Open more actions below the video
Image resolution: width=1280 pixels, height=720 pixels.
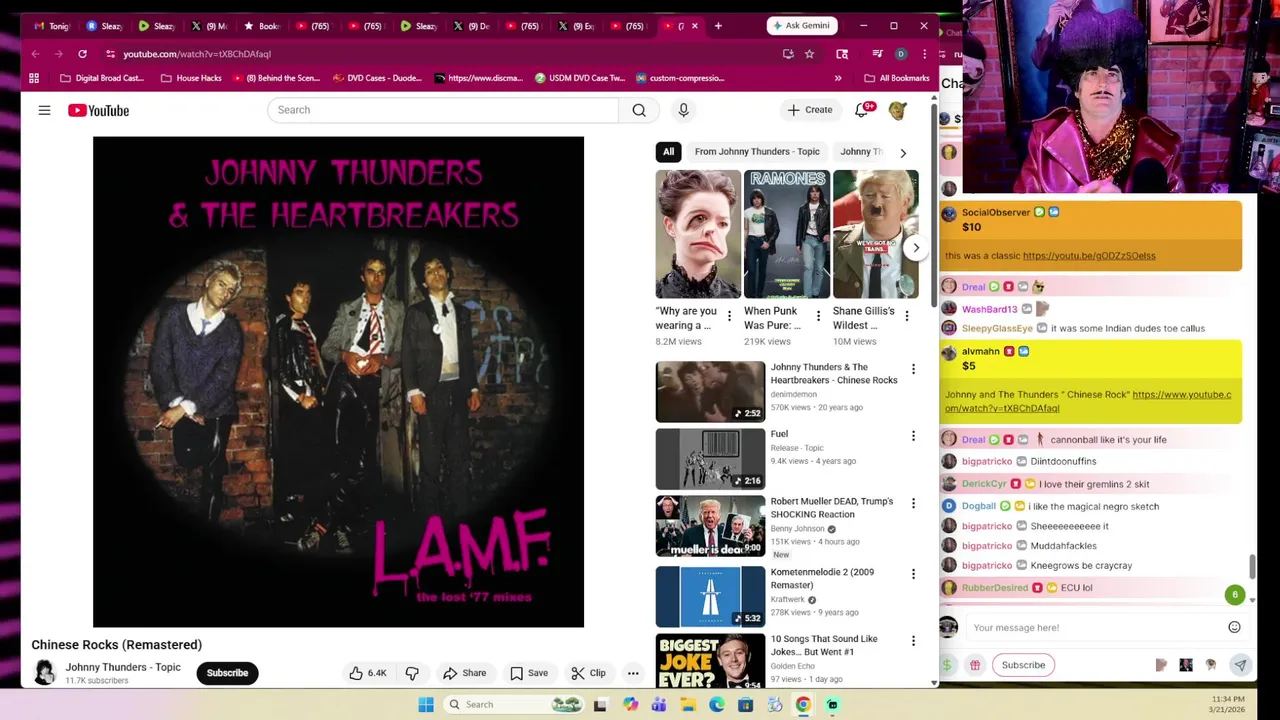pyautogui.click(x=633, y=673)
